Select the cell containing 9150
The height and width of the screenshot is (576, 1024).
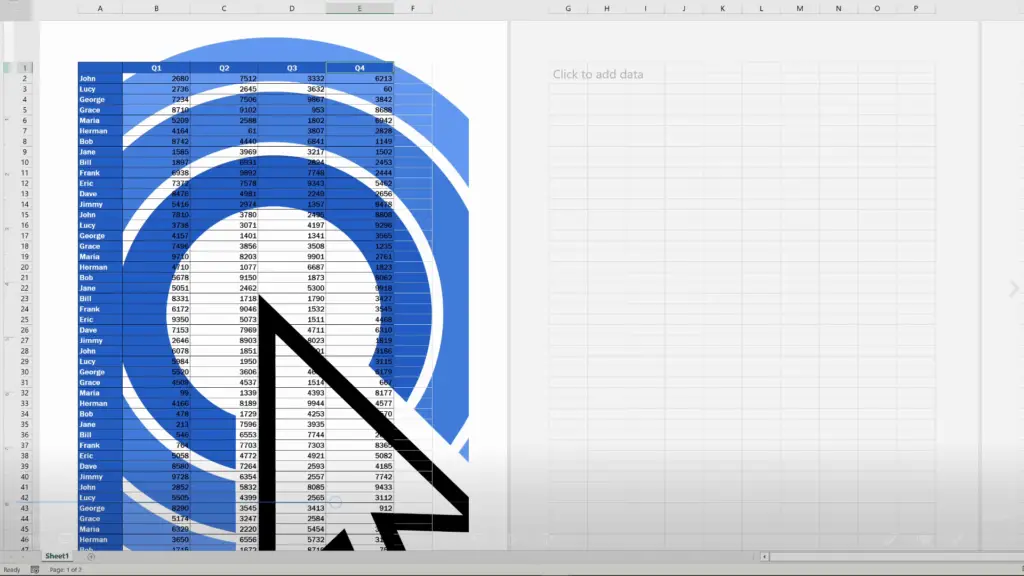point(224,278)
